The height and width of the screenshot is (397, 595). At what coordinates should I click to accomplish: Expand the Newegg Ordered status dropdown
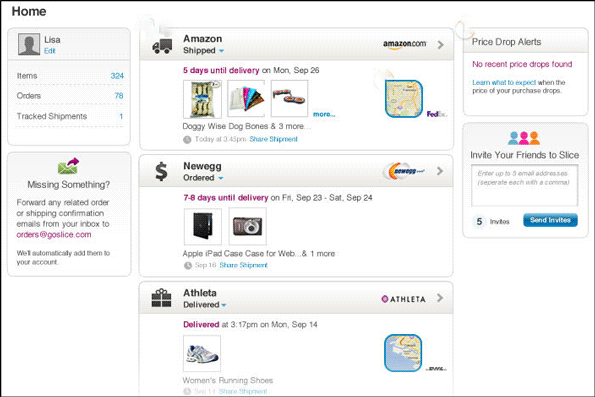(x=220, y=178)
